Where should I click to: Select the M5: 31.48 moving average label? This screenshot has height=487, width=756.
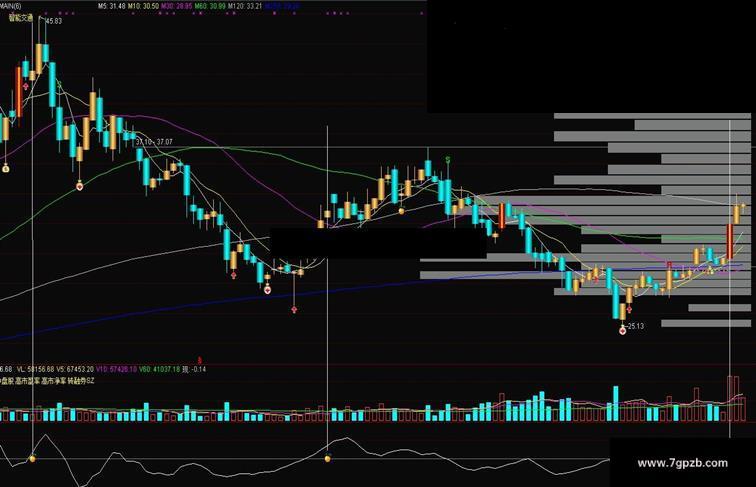pyautogui.click(x=111, y=6)
